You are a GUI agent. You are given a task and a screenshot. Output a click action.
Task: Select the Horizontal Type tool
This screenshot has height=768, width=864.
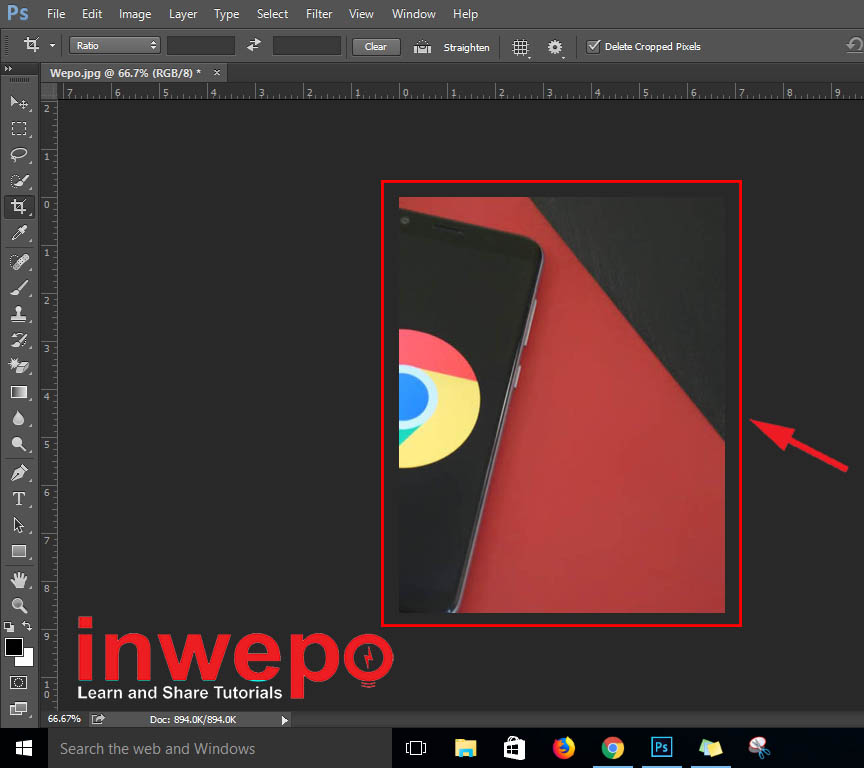[x=19, y=498]
